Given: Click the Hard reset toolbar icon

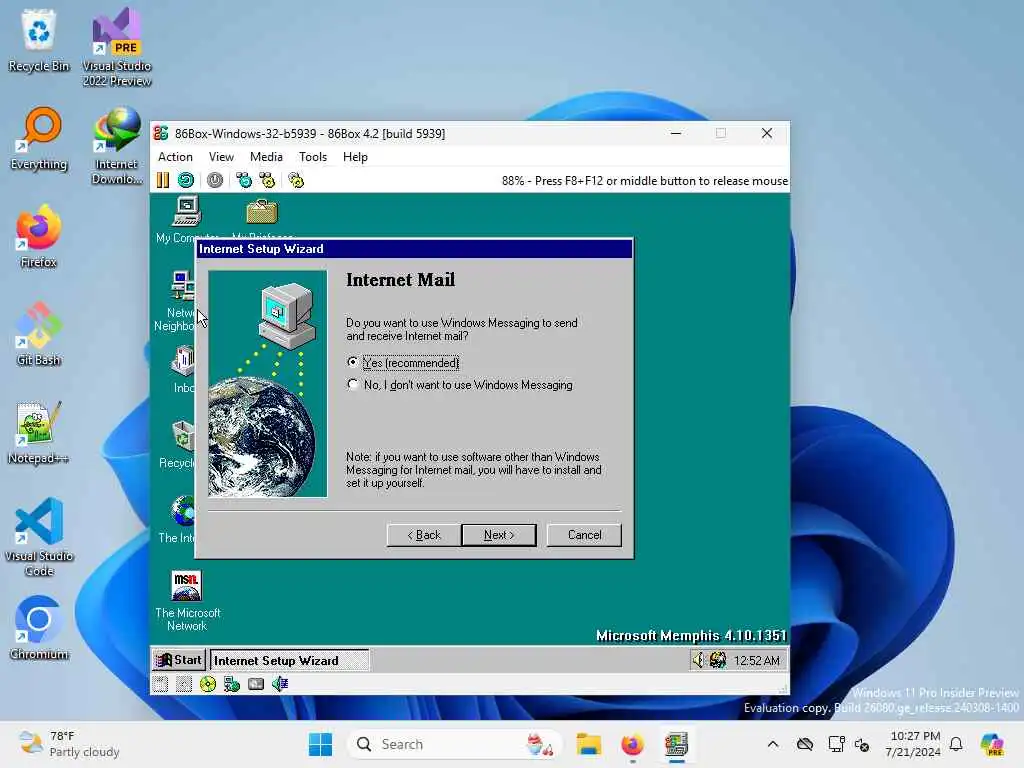Looking at the screenshot, I should click(186, 180).
